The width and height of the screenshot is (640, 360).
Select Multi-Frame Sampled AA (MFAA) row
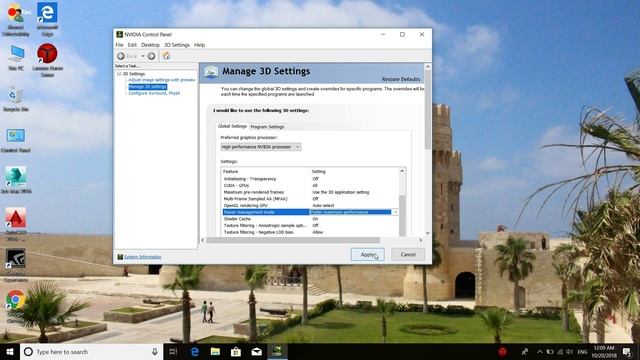[311, 199]
